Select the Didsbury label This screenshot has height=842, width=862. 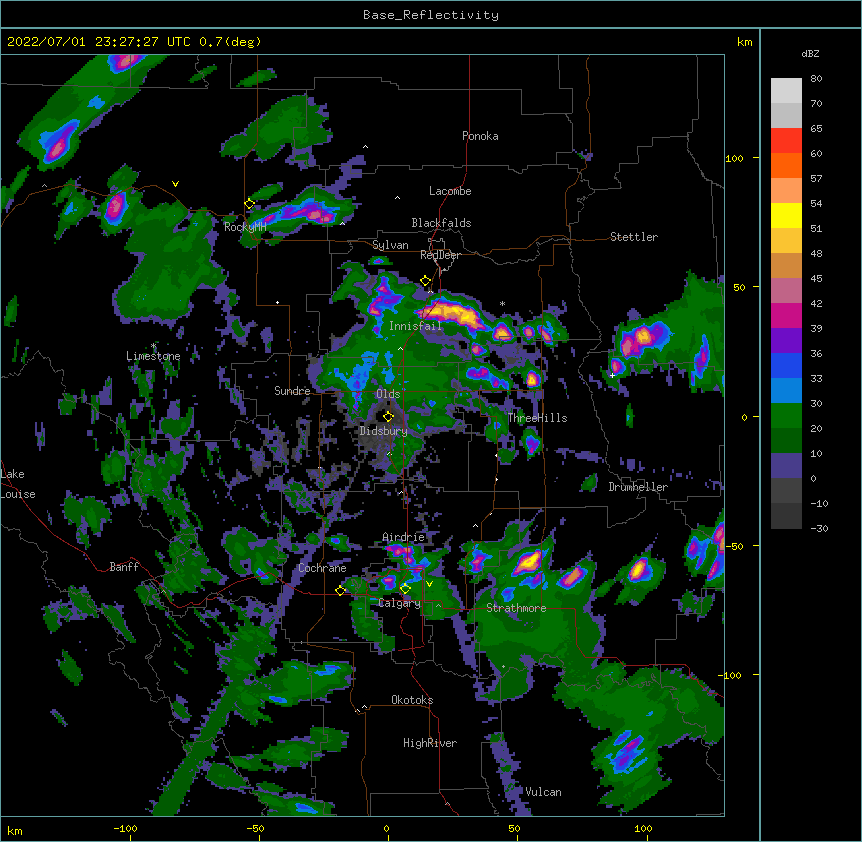coord(383,431)
